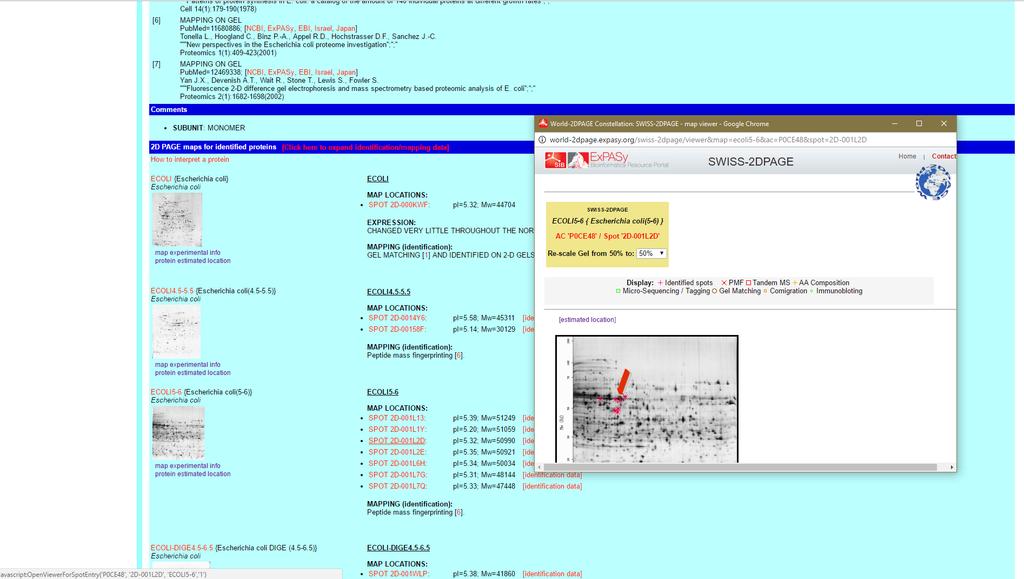Click Japan link in reference 7
This screenshot has height=579, width=1024.
pyautogui.click(x=346, y=72)
